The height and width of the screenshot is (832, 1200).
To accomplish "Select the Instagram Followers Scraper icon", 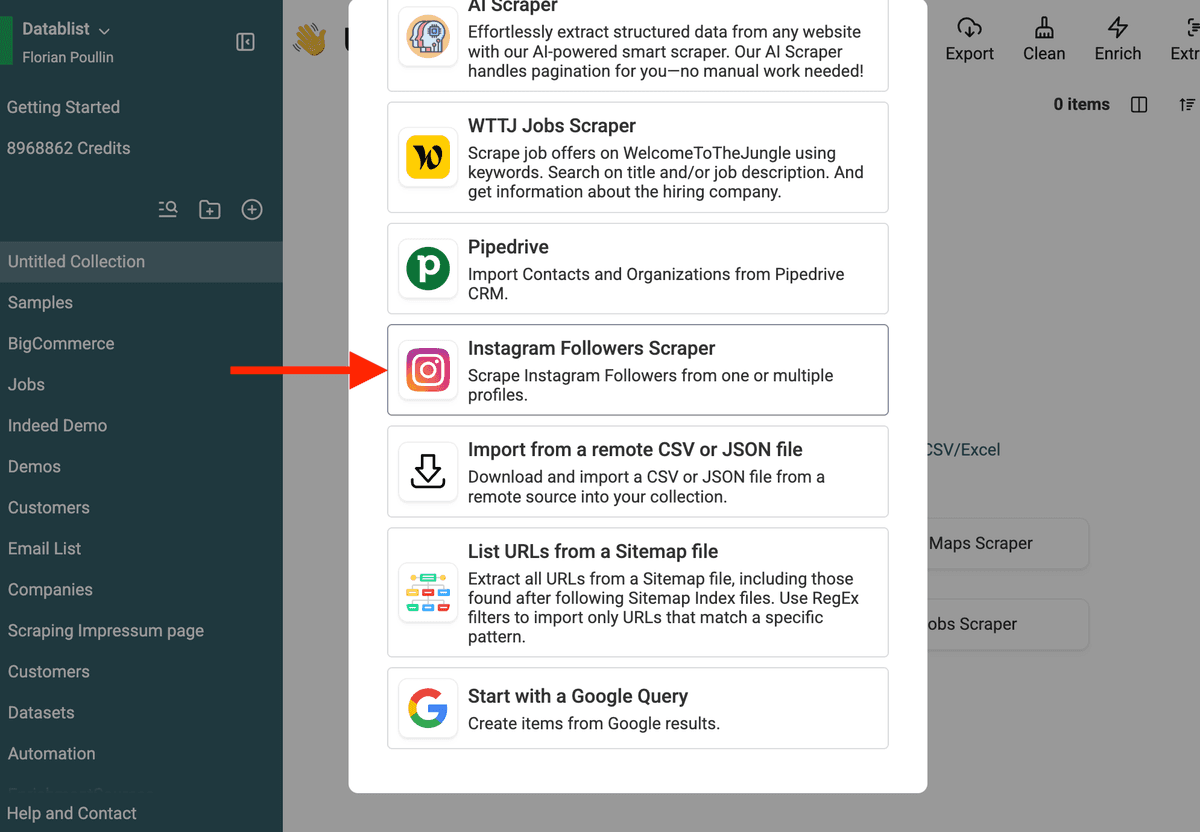I will [428, 370].
